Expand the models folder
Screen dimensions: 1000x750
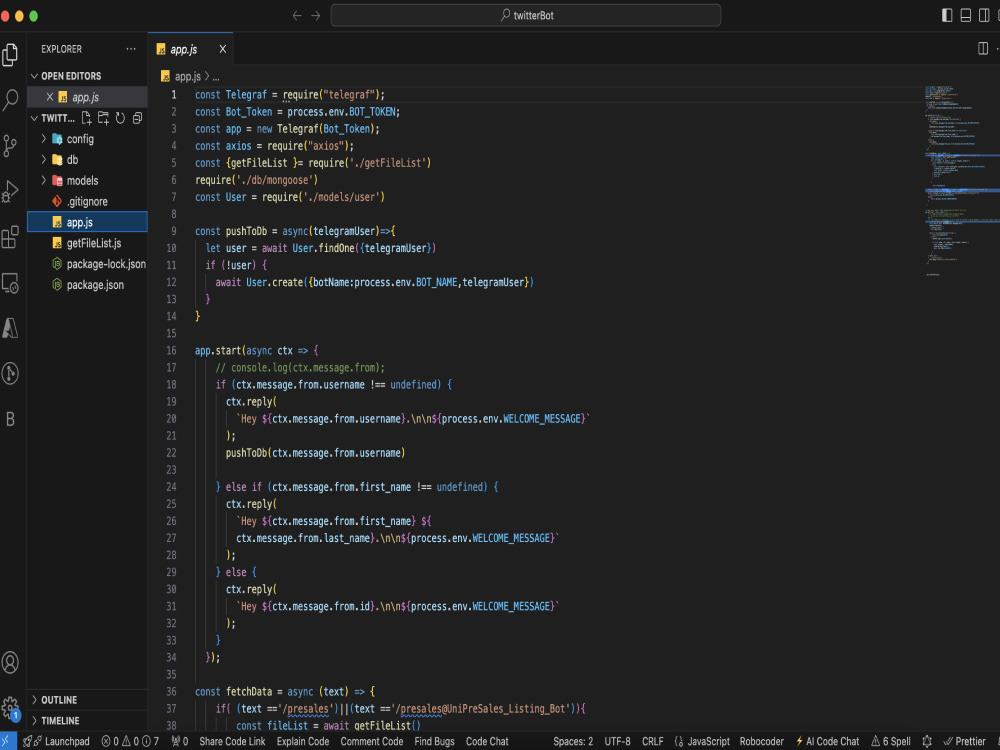87,180
